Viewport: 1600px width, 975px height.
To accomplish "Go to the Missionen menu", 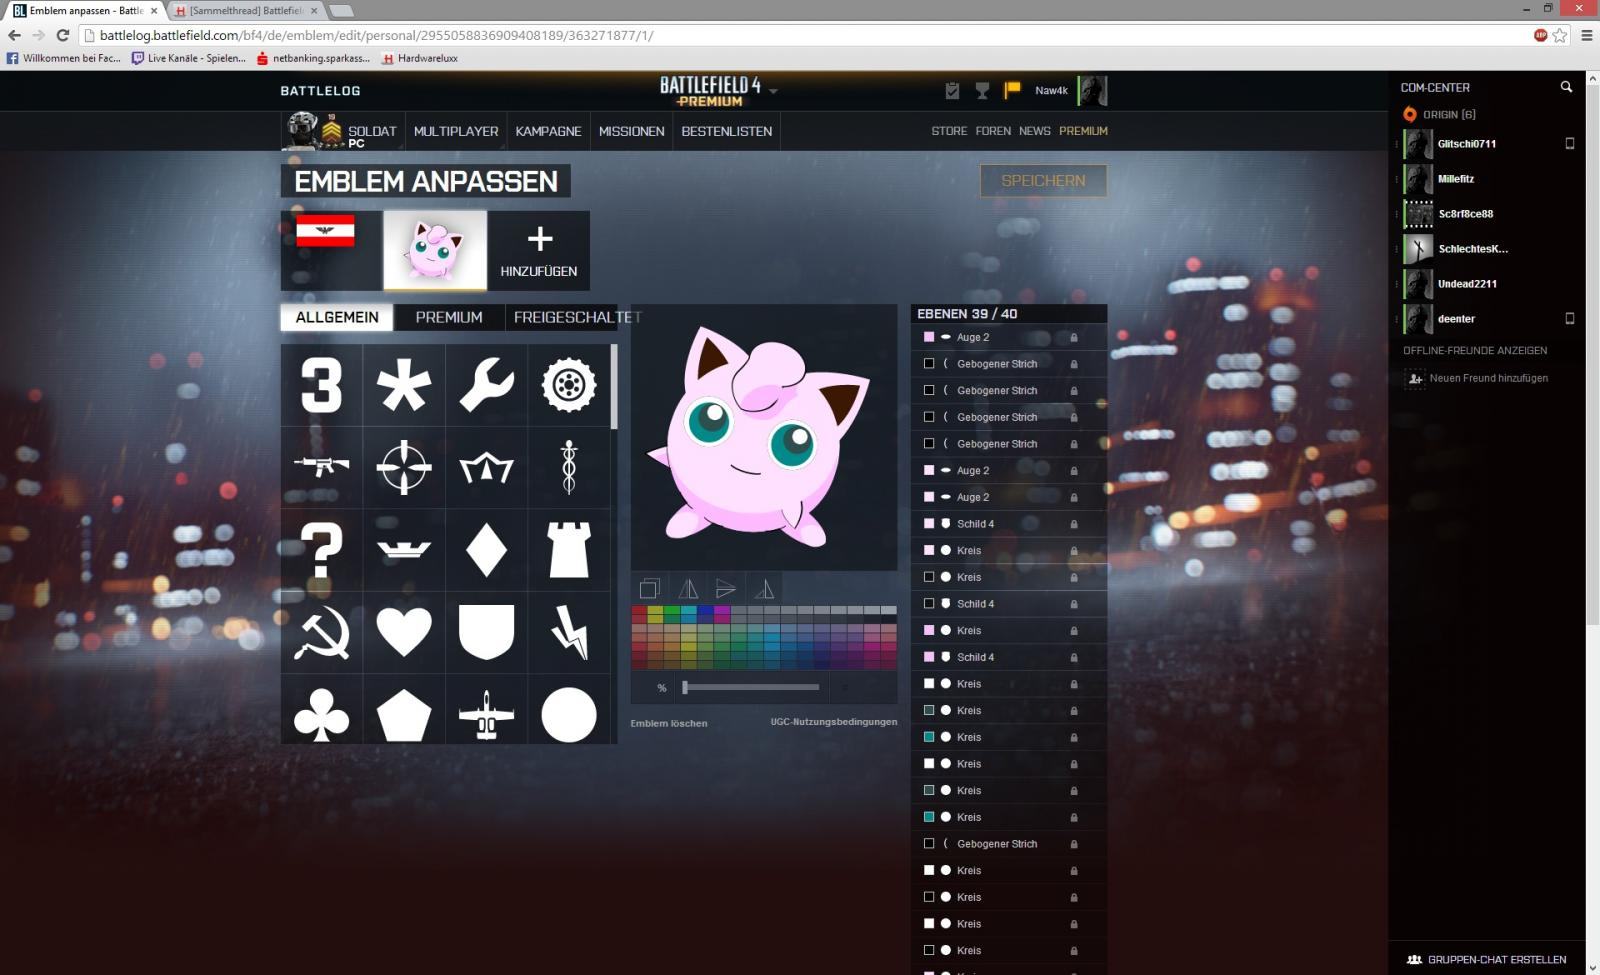I will tap(631, 131).
